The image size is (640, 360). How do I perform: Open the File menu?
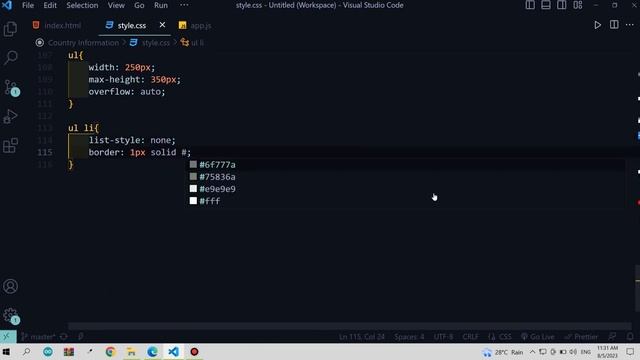point(28,5)
